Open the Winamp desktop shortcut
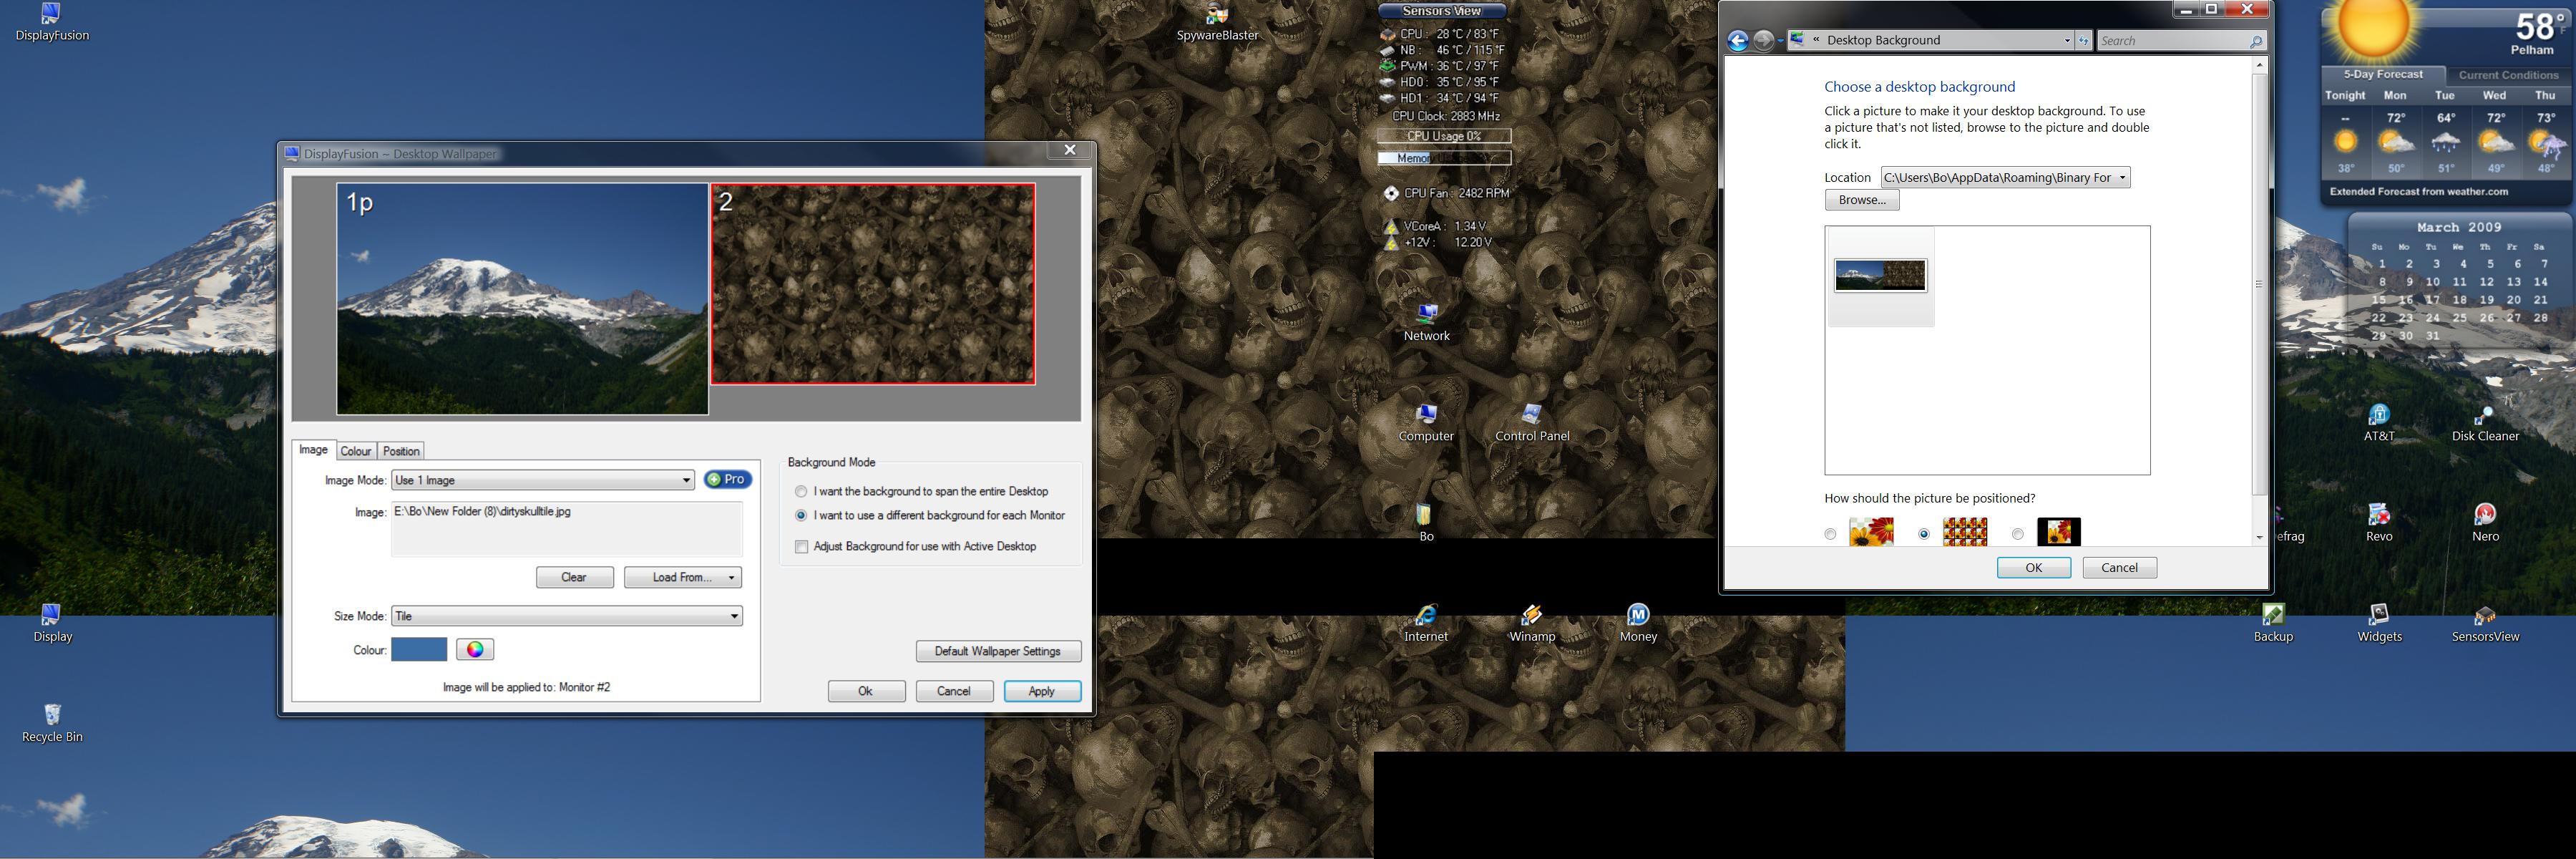 pos(1531,622)
